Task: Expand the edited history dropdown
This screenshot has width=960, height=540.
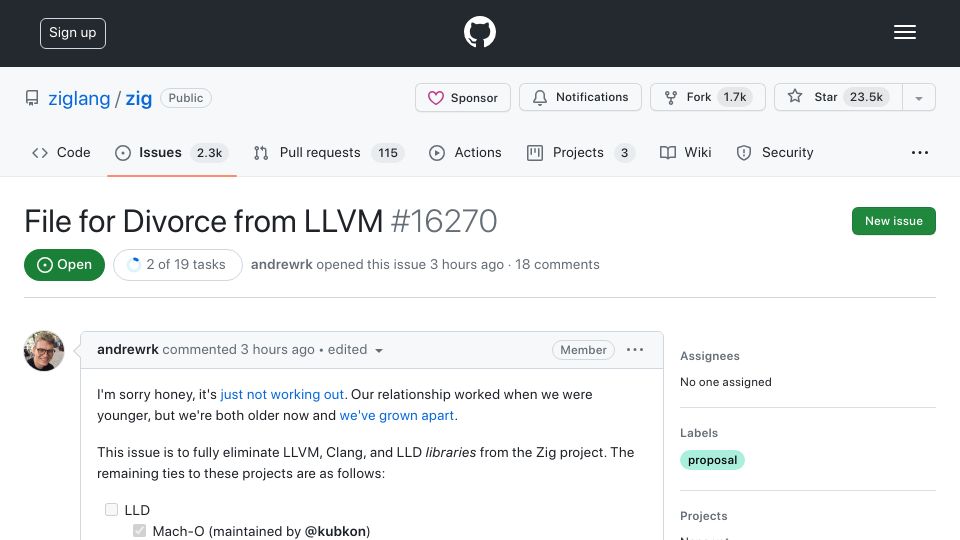Action: click(355, 350)
